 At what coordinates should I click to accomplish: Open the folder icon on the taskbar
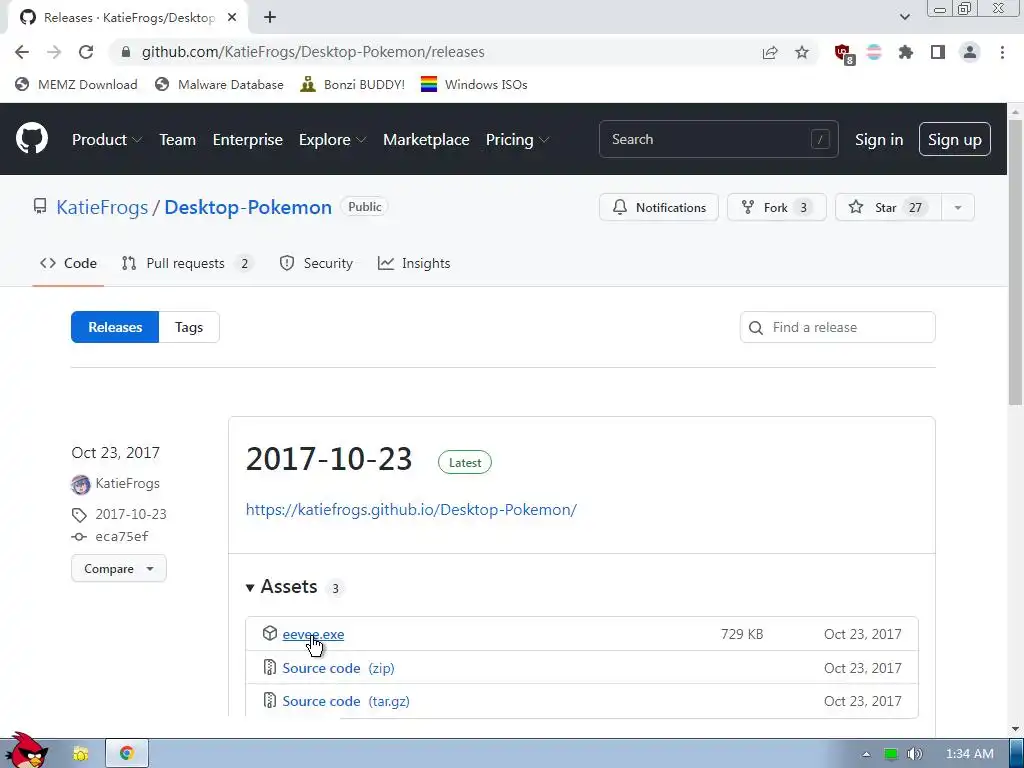(x=80, y=754)
